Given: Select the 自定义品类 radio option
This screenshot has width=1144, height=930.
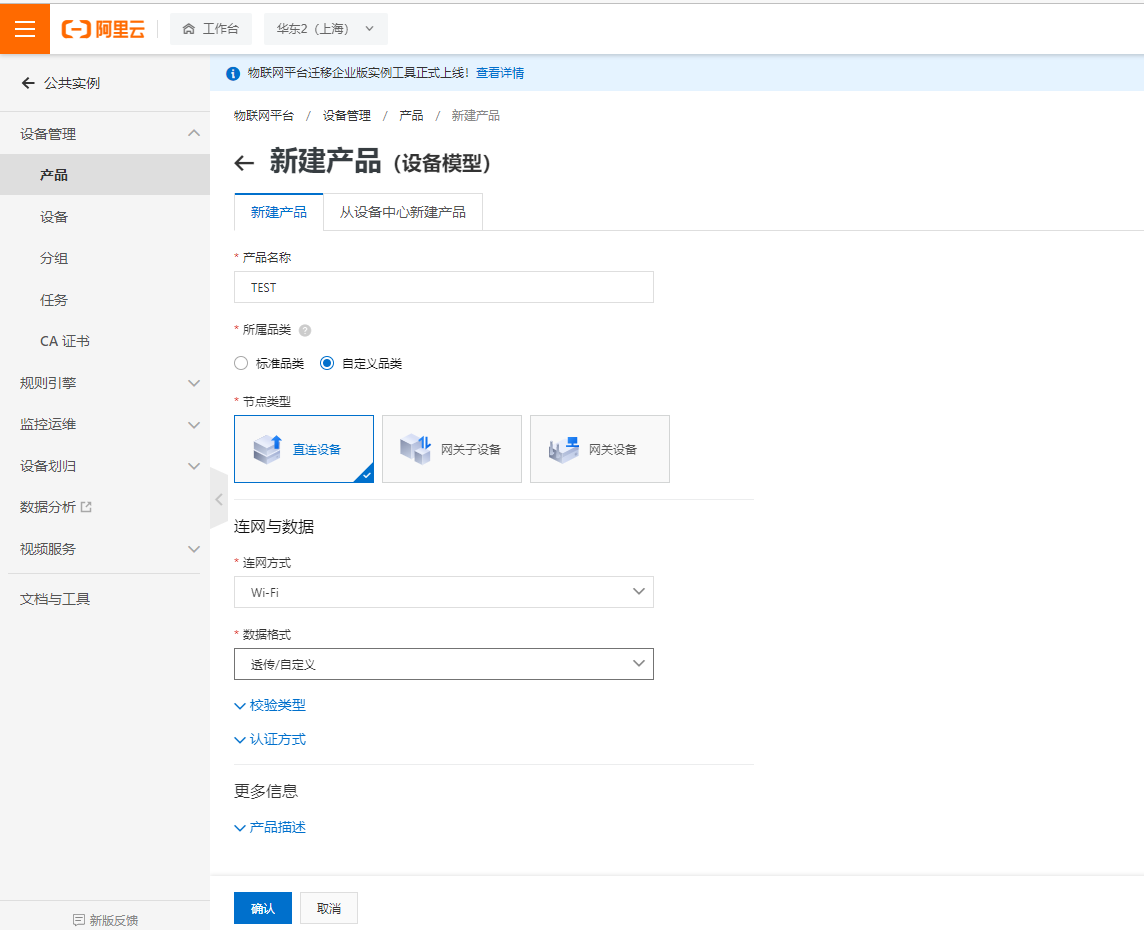Looking at the screenshot, I should (326, 363).
